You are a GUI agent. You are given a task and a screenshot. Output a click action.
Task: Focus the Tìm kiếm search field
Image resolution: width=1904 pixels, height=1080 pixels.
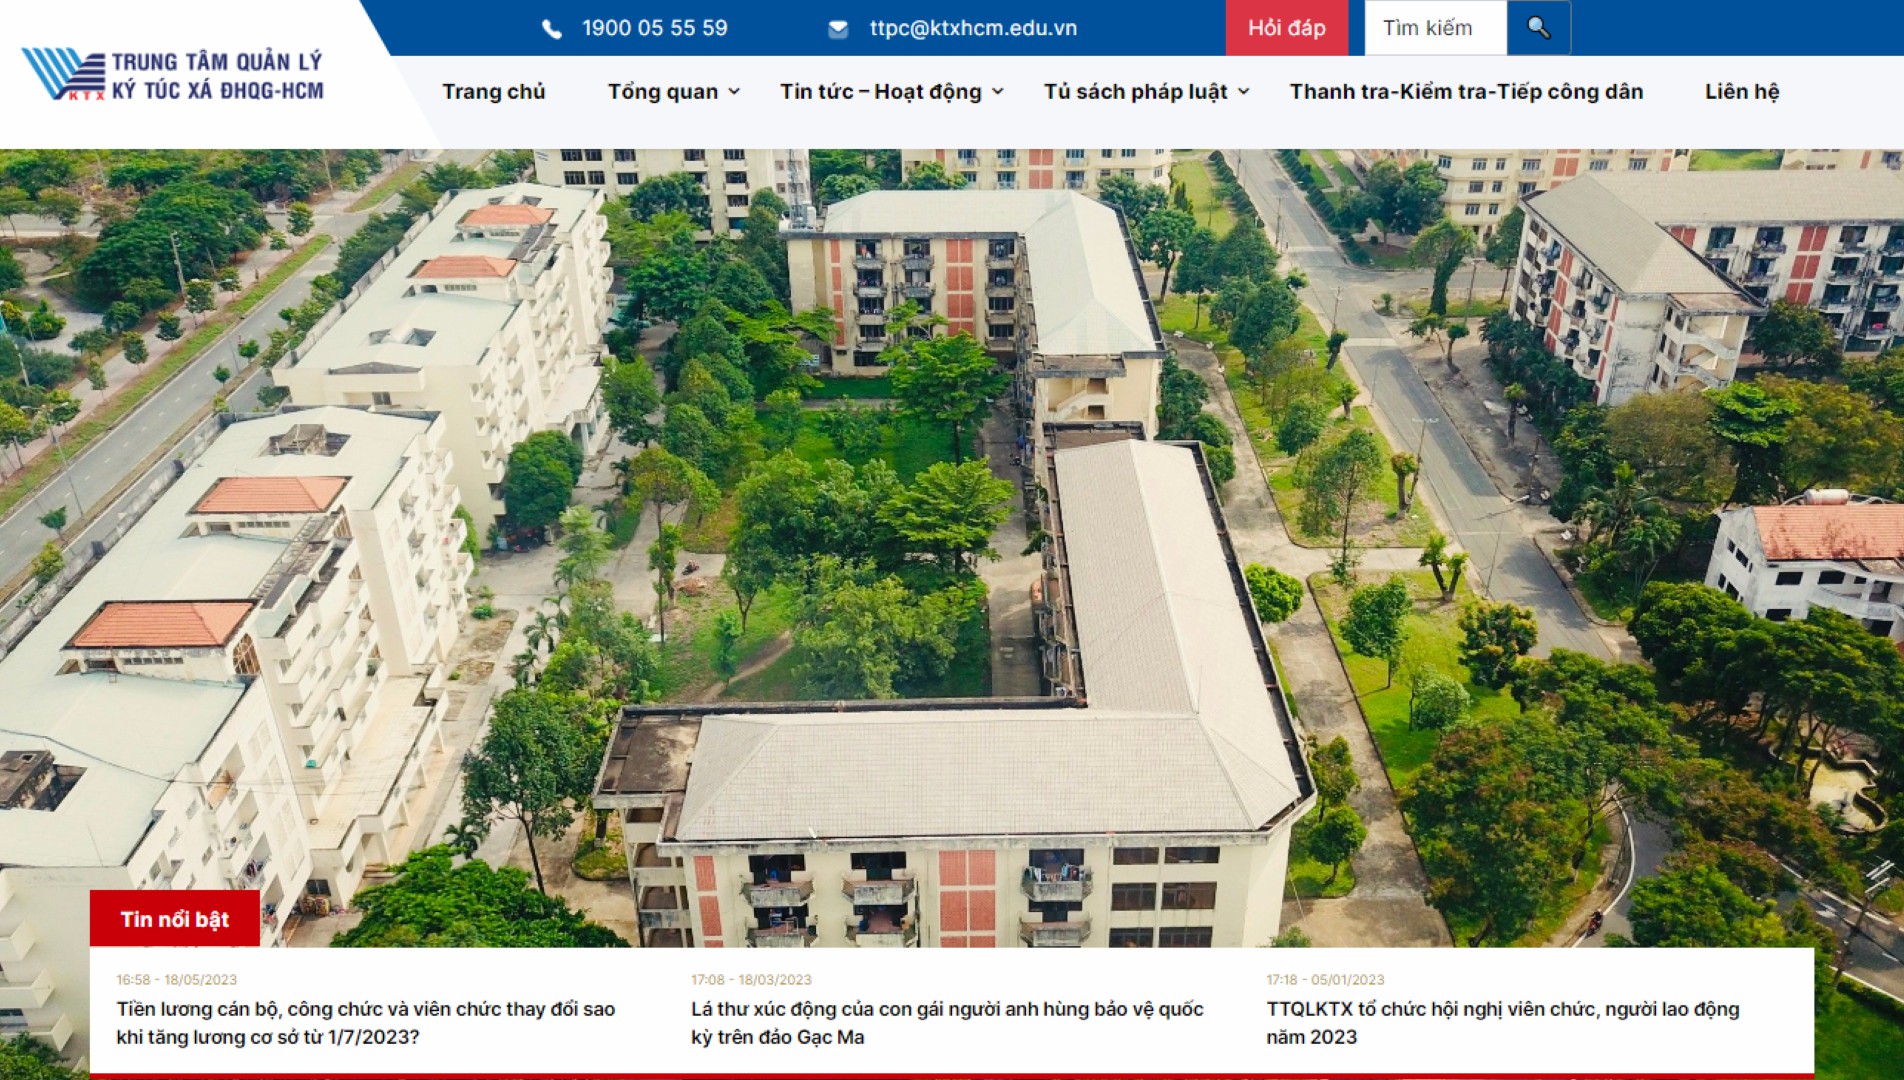point(1435,28)
